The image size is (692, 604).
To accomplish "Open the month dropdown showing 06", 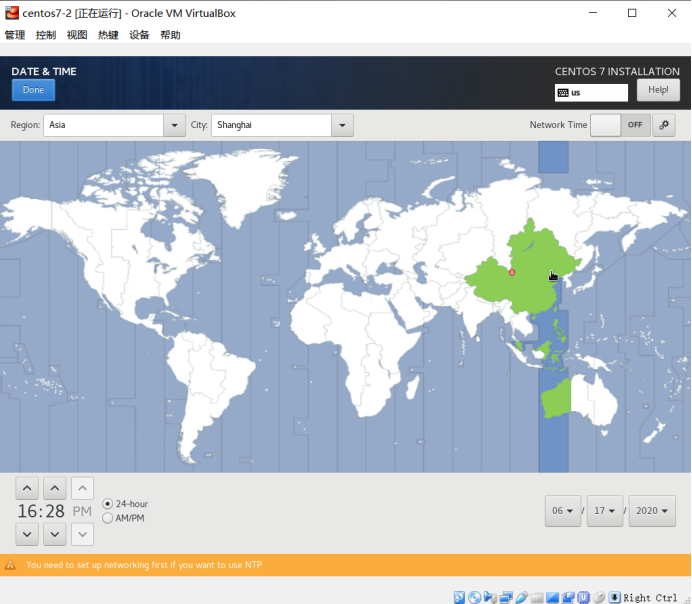I will tap(563, 510).
